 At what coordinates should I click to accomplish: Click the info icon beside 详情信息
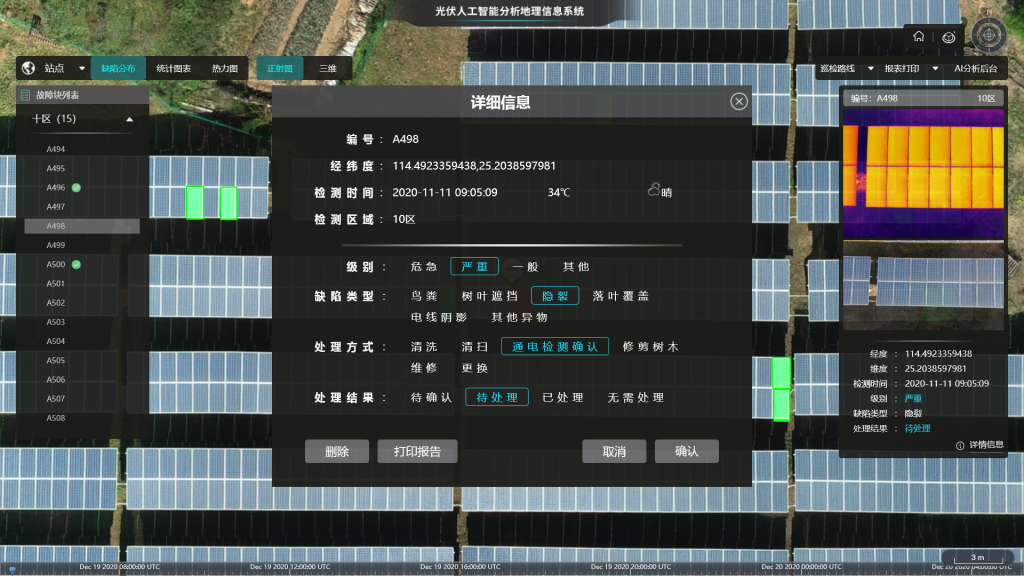pos(960,445)
